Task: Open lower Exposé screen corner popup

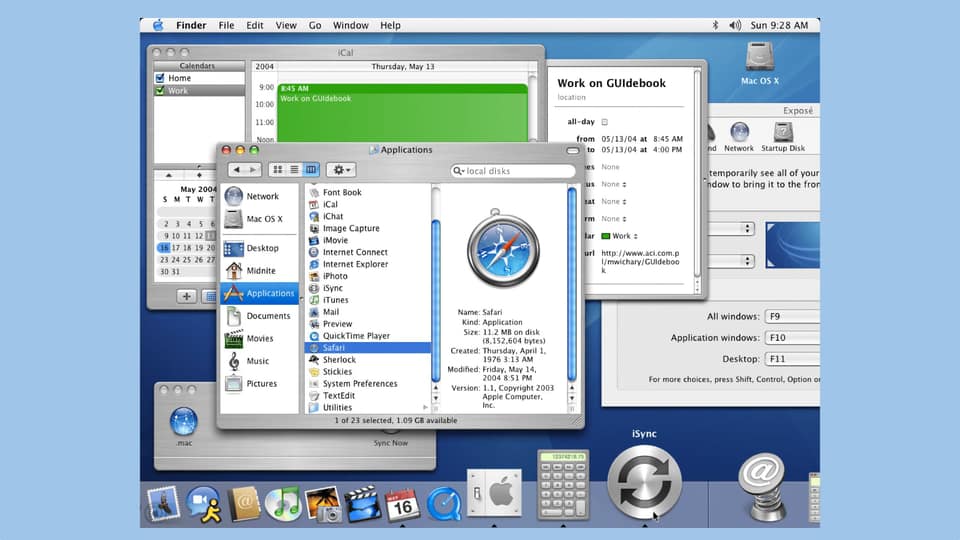Action: [732, 261]
